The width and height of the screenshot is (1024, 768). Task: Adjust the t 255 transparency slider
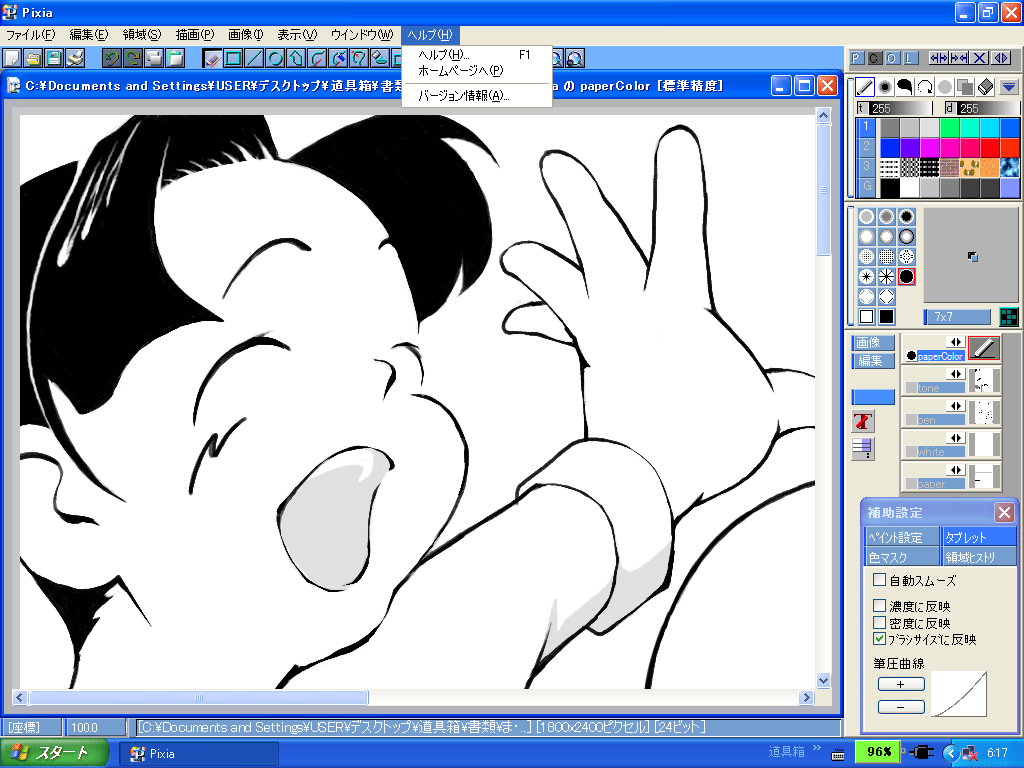(893, 108)
